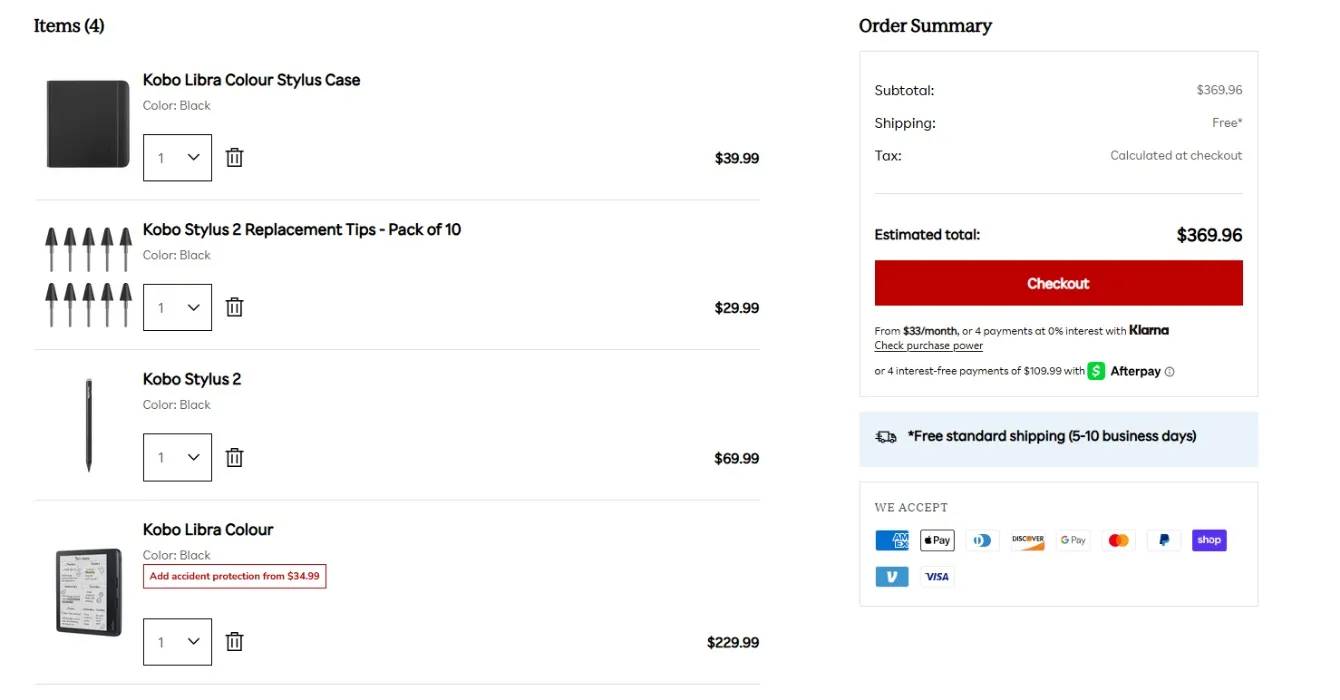Delete Kobo Libra Colour Stylus Case from cart

pyautogui.click(x=234, y=157)
